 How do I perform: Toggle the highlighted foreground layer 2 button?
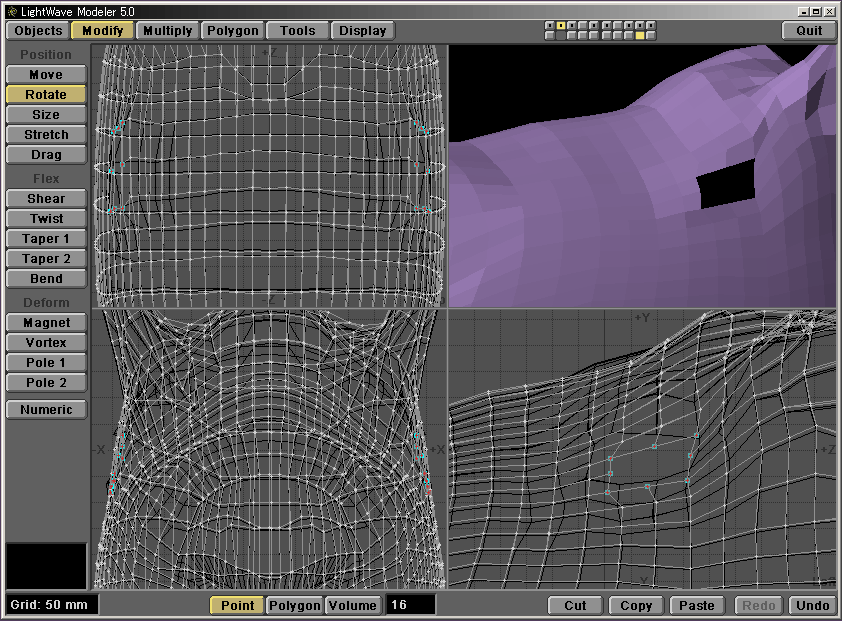(x=561, y=24)
